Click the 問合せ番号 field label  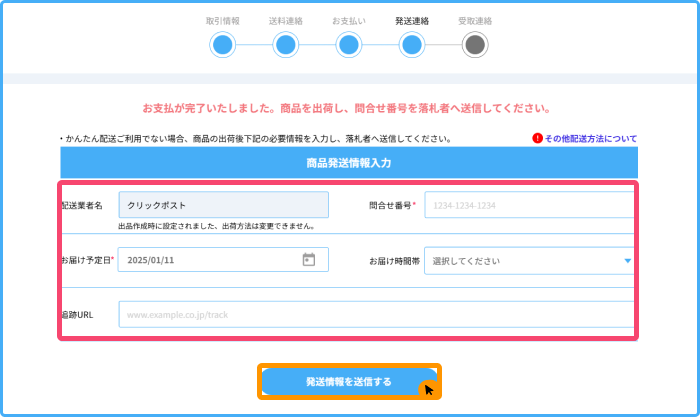392,205
